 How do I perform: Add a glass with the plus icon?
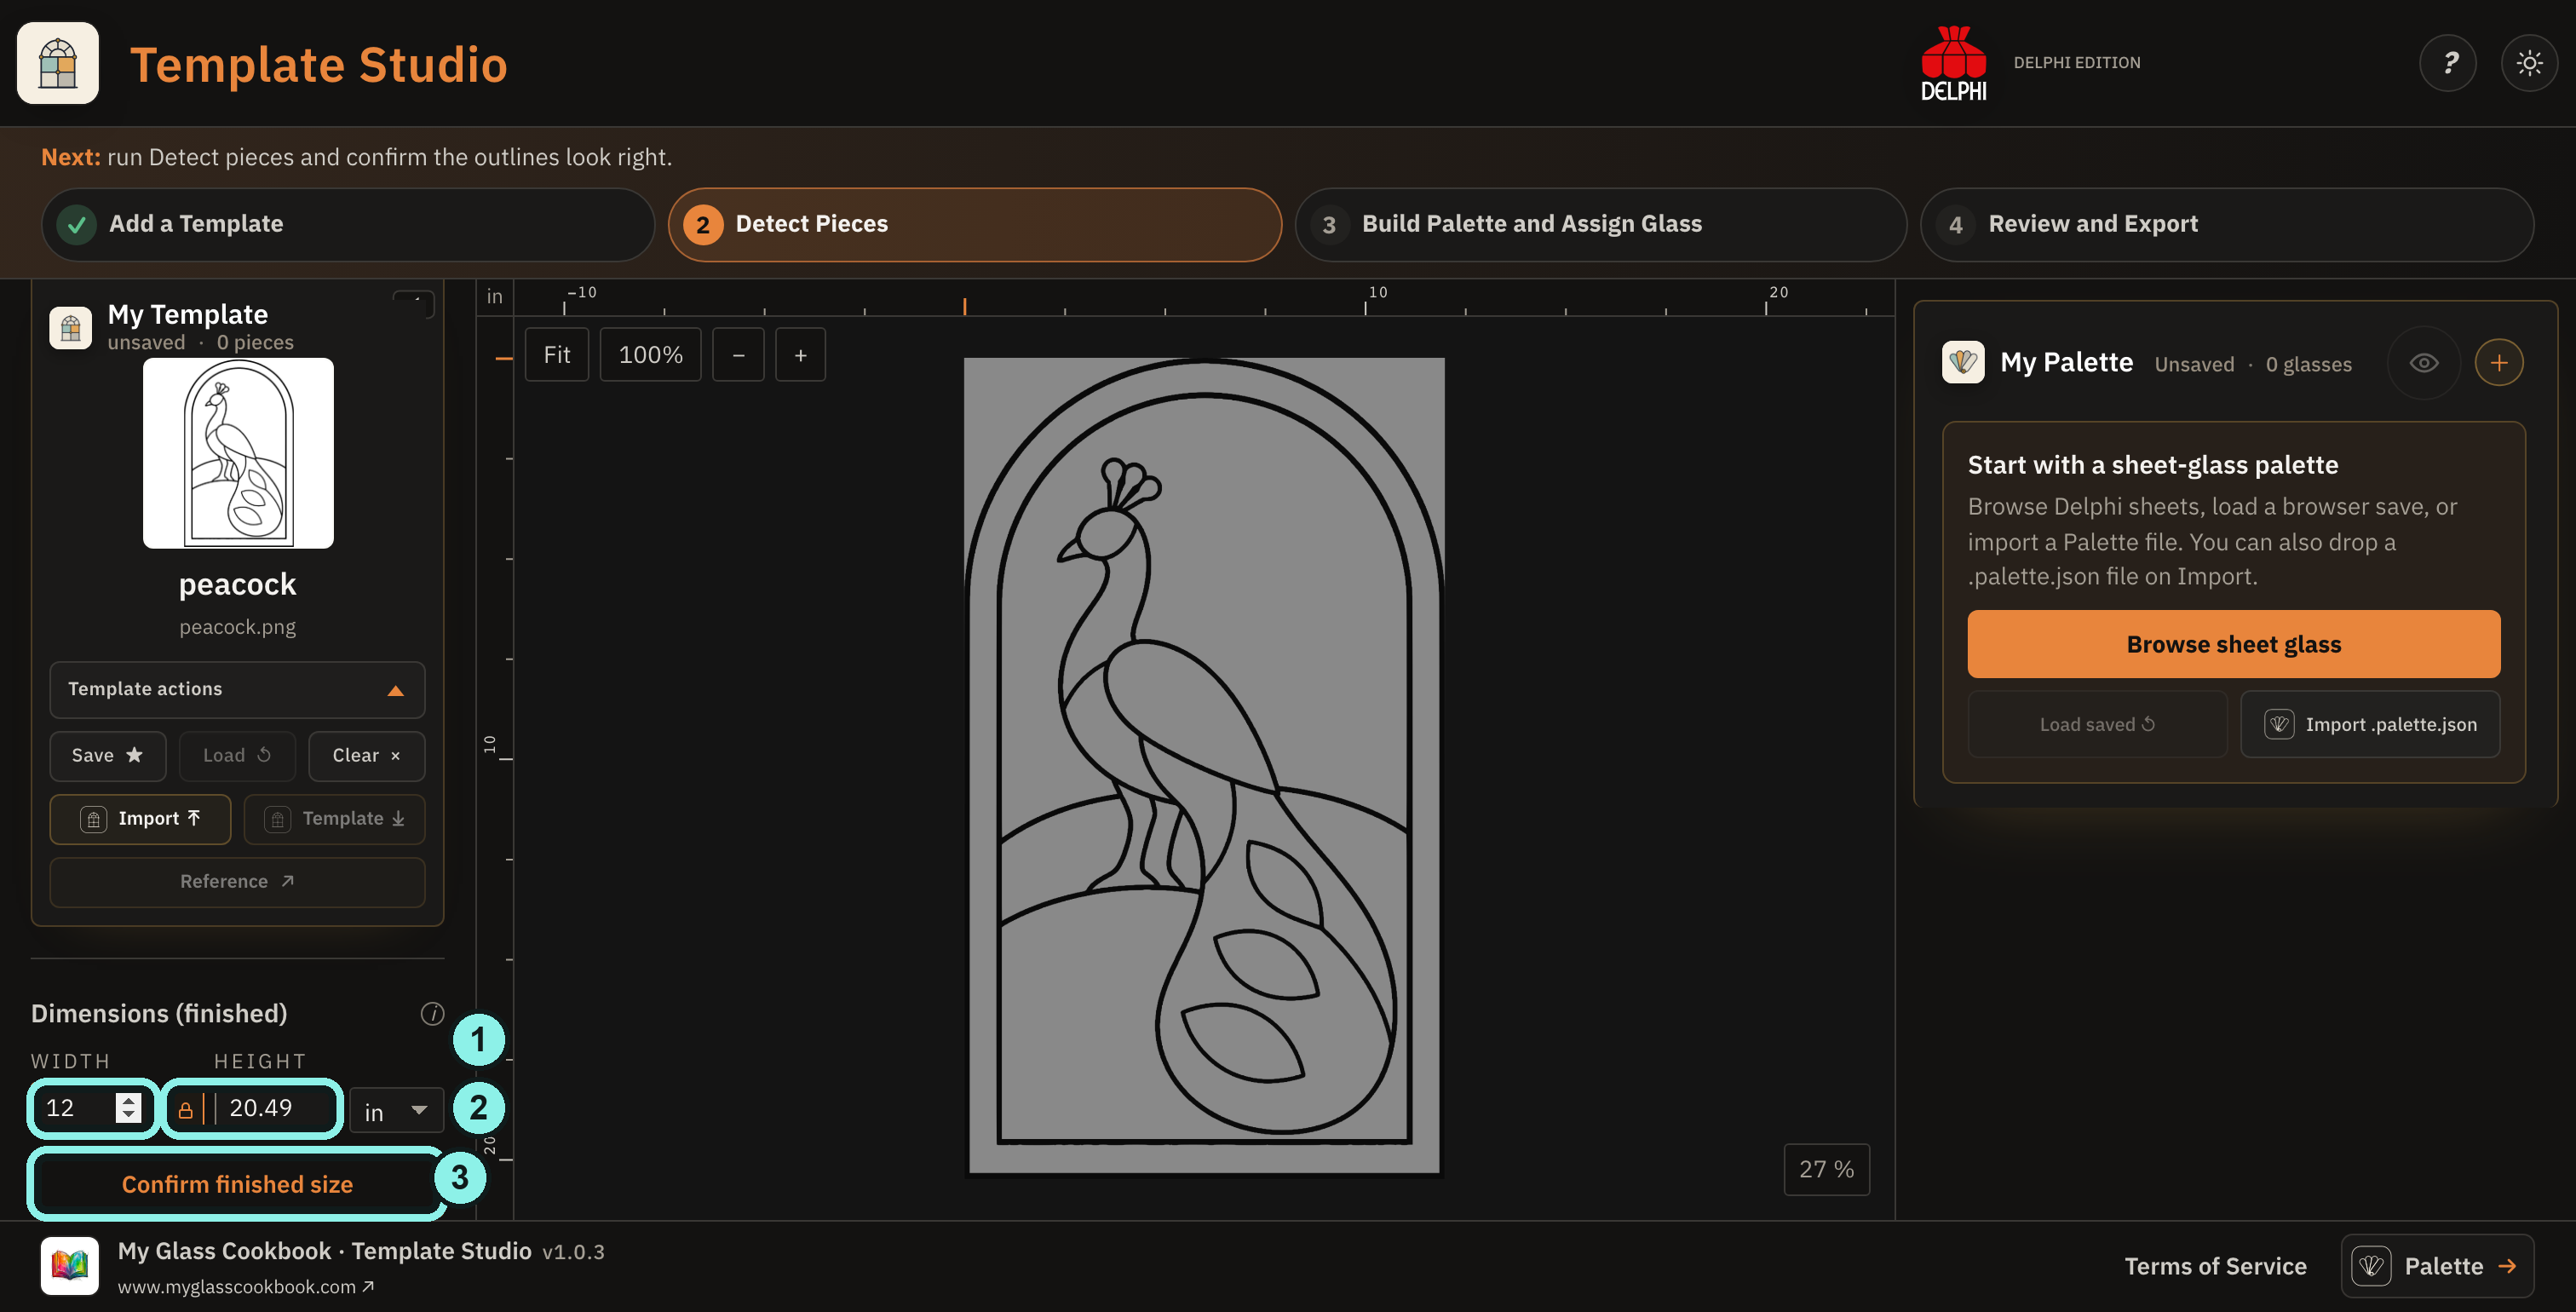2498,363
